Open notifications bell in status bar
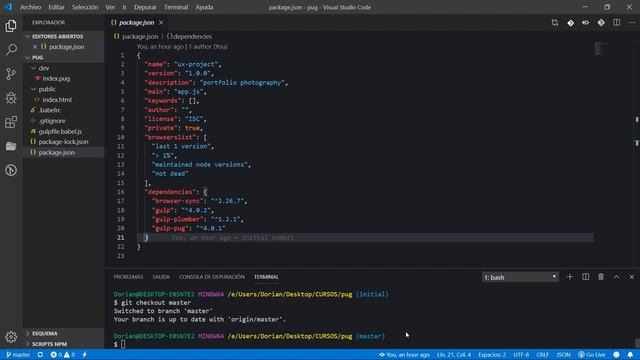The width and height of the screenshot is (640, 360). coord(630,355)
